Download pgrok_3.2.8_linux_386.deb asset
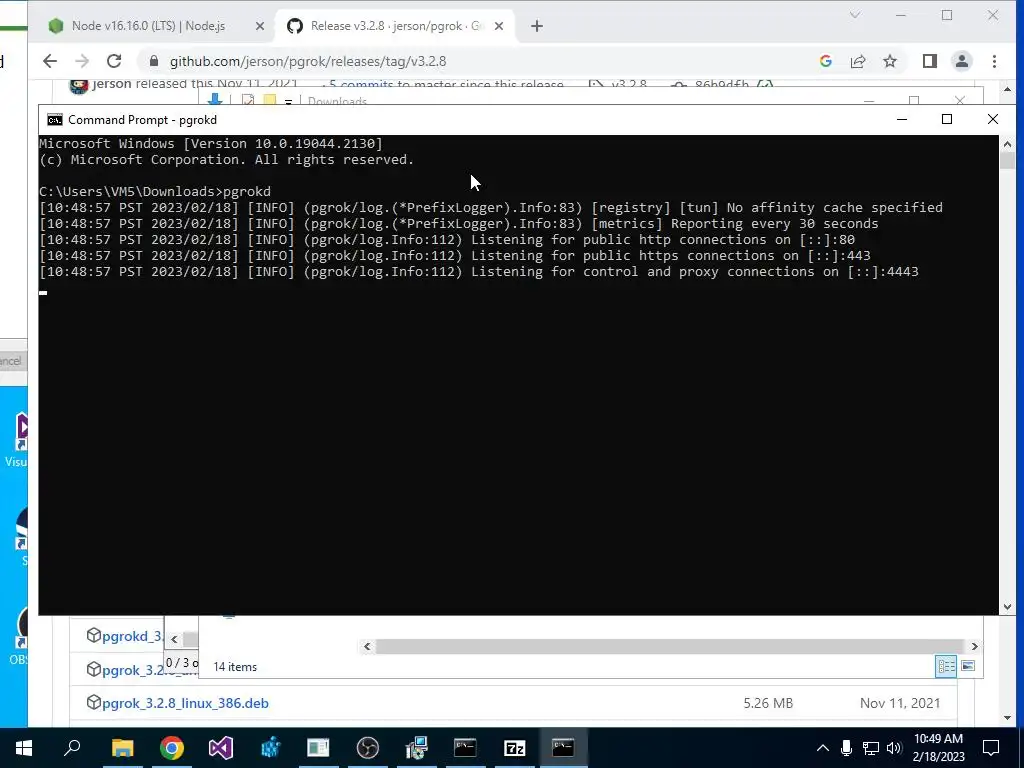 [x=185, y=703]
